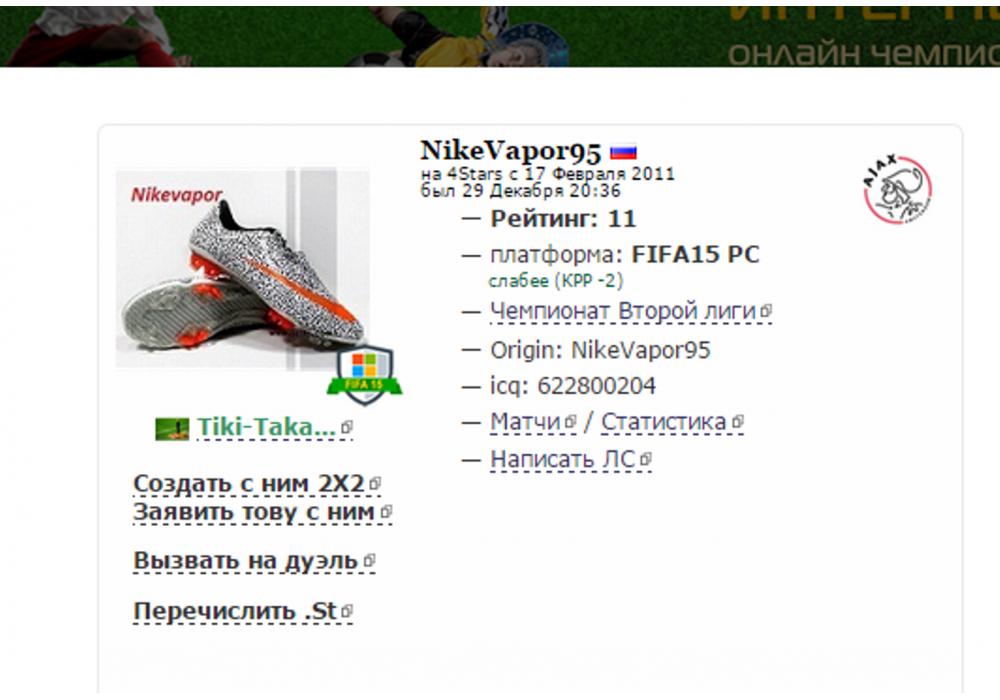Click the small Tiki-Taka team icon
This screenshot has height=700, width=1000.
pyautogui.click(x=172, y=428)
